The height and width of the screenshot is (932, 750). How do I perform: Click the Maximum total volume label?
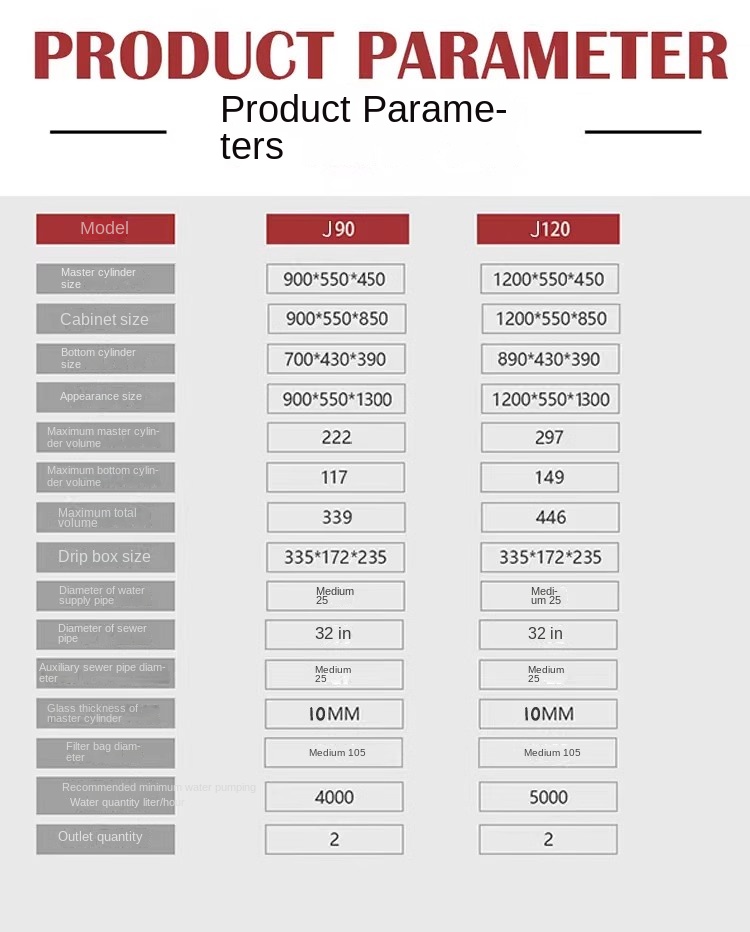(105, 517)
